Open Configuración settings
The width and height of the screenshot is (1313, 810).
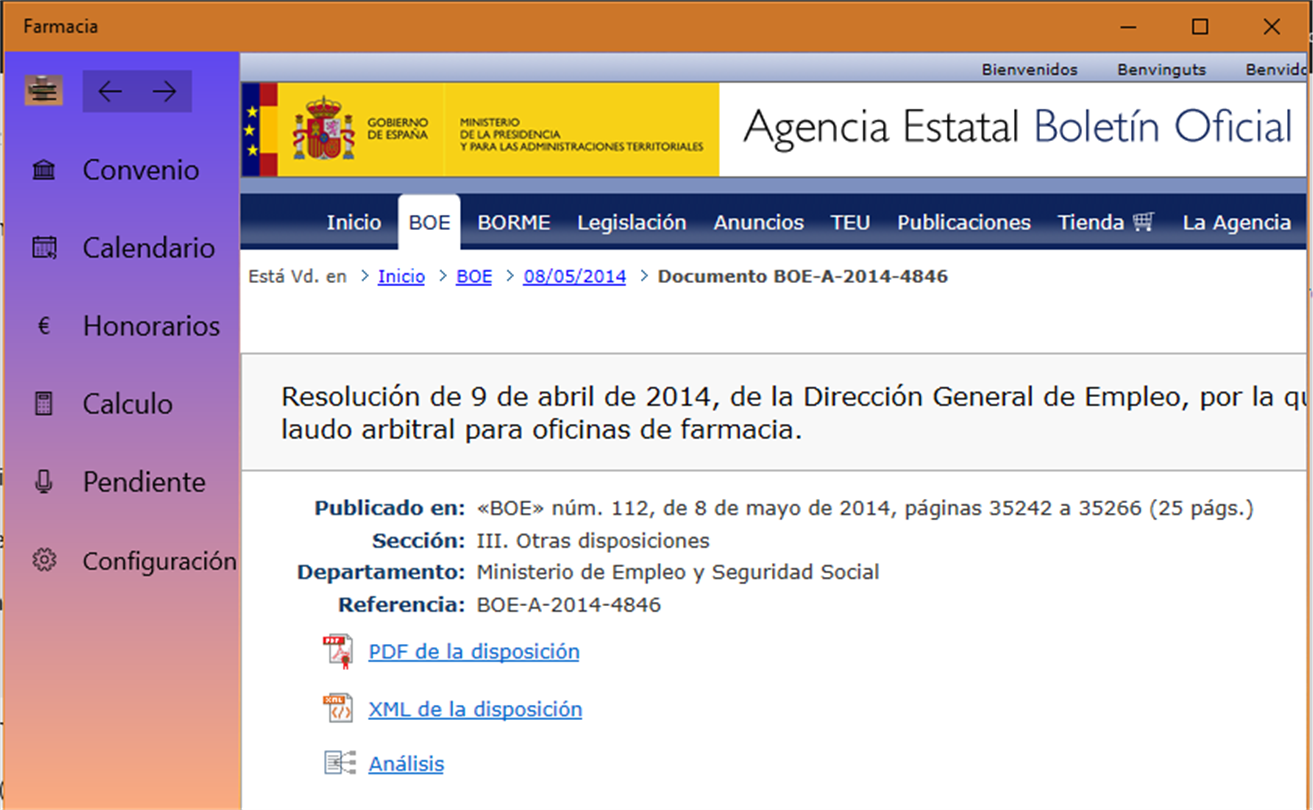pyautogui.click(x=159, y=561)
